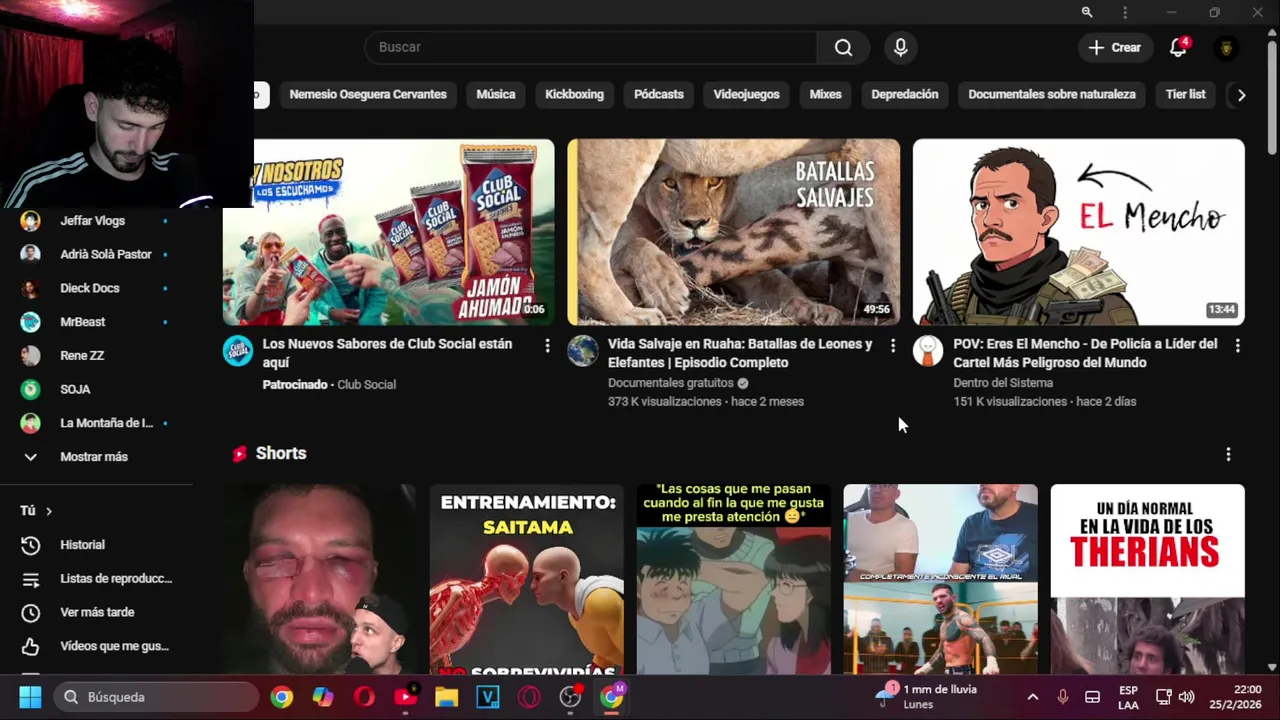Screen dimensions: 1280x720
Task: Click Dentro del Sistema channel avatar
Action: coord(928,351)
